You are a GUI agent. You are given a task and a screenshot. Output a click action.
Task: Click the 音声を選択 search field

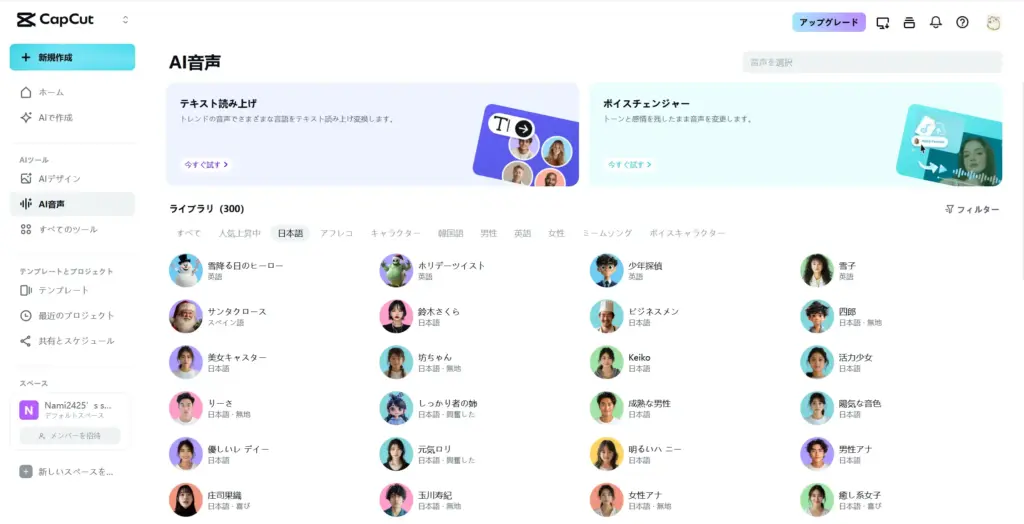click(x=871, y=62)
